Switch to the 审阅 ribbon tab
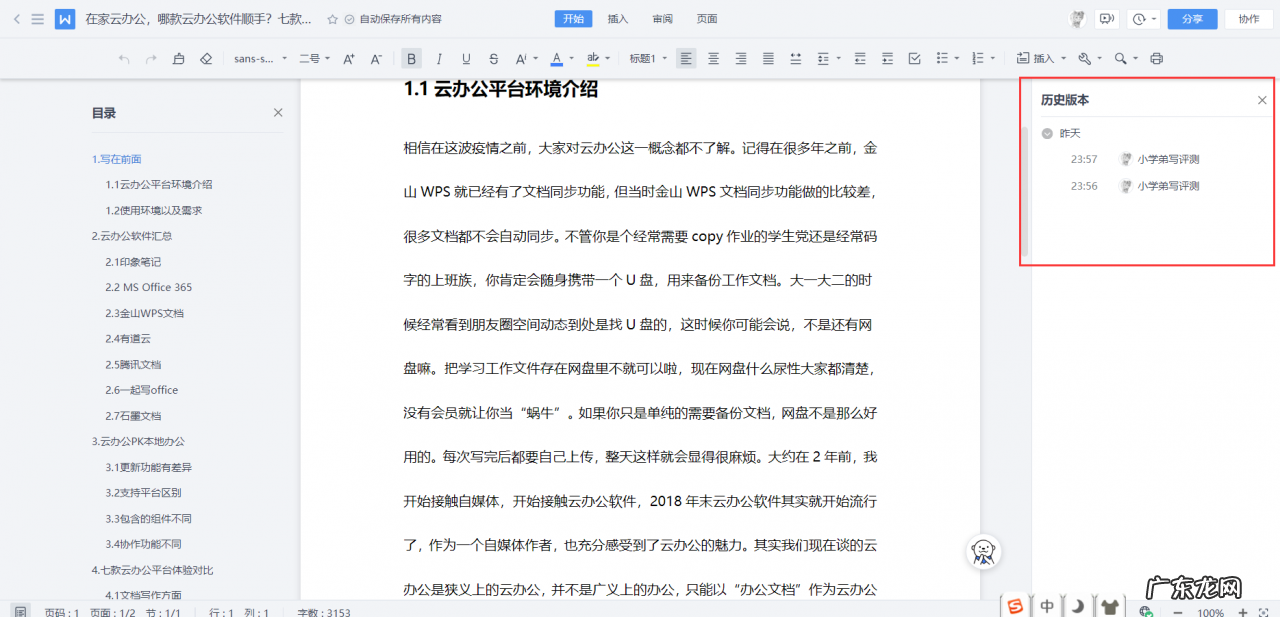 click(662, 18)
